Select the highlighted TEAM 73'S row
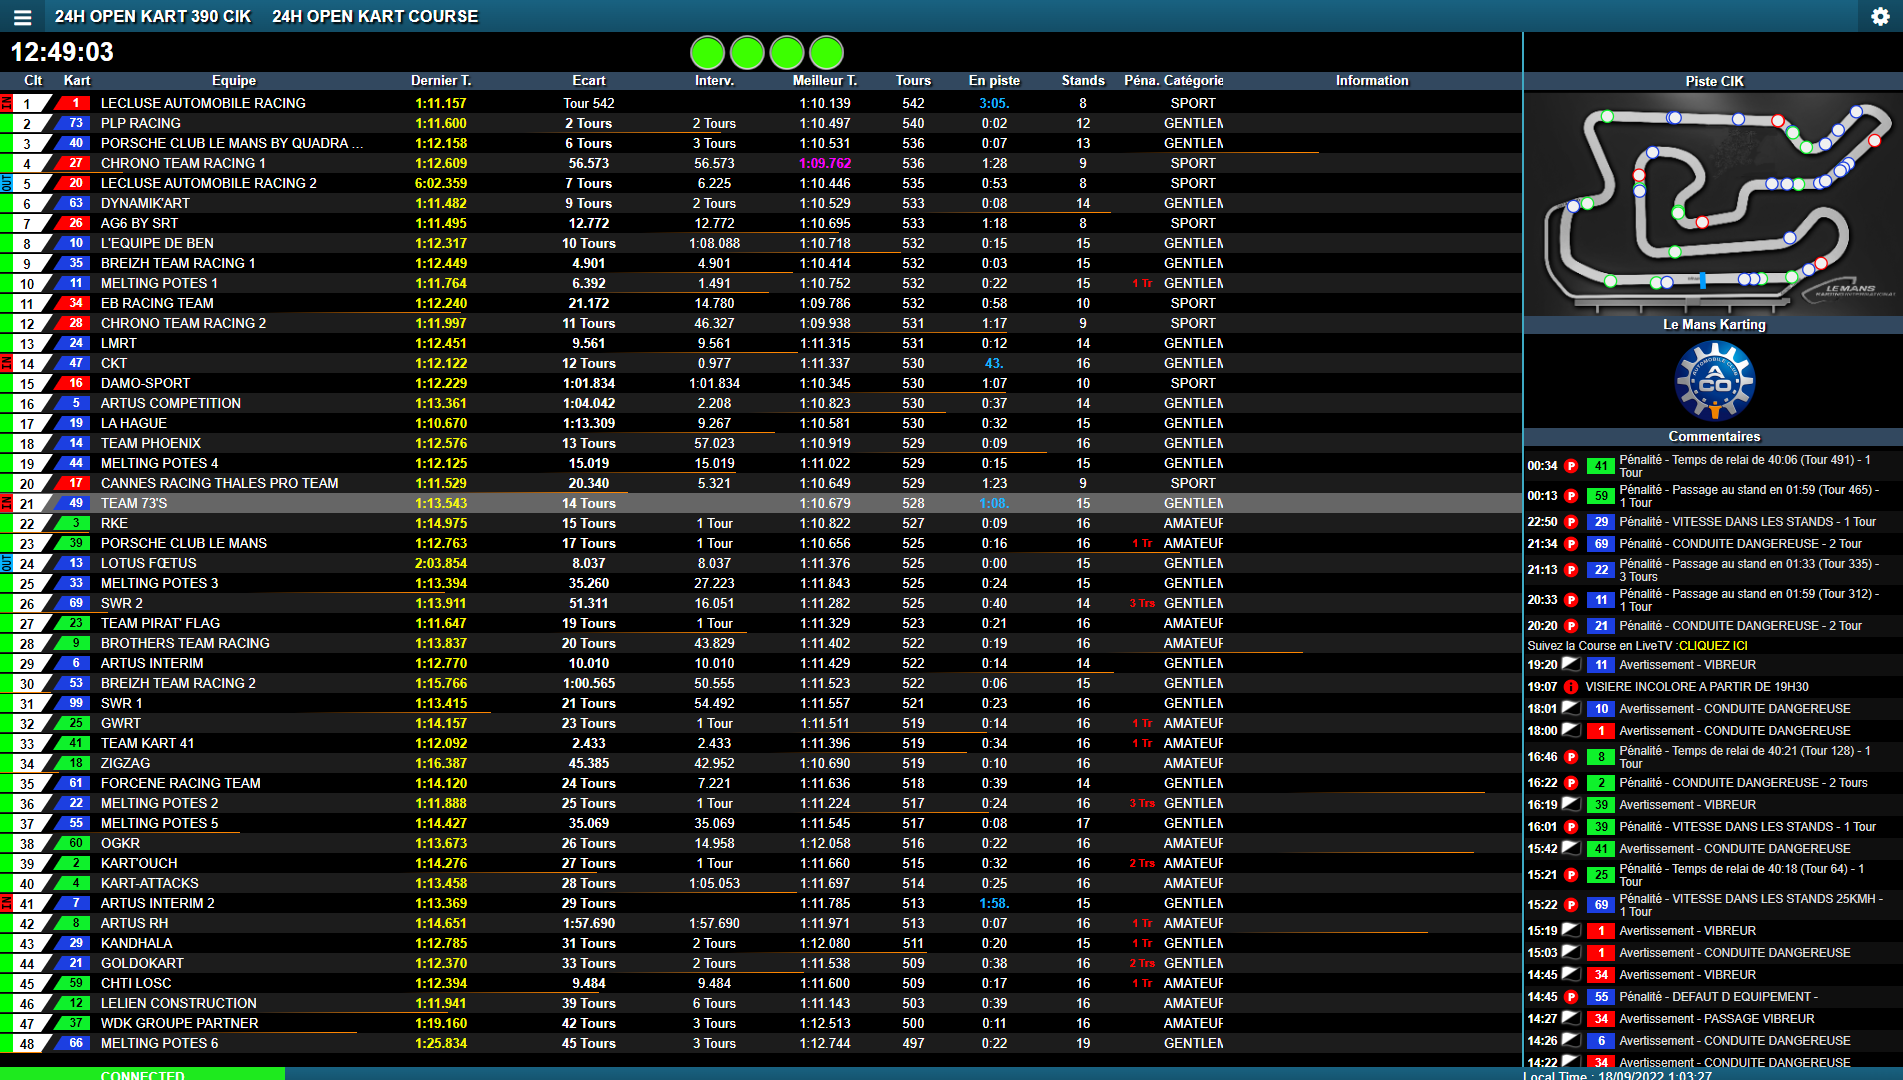 coord(600,503)
